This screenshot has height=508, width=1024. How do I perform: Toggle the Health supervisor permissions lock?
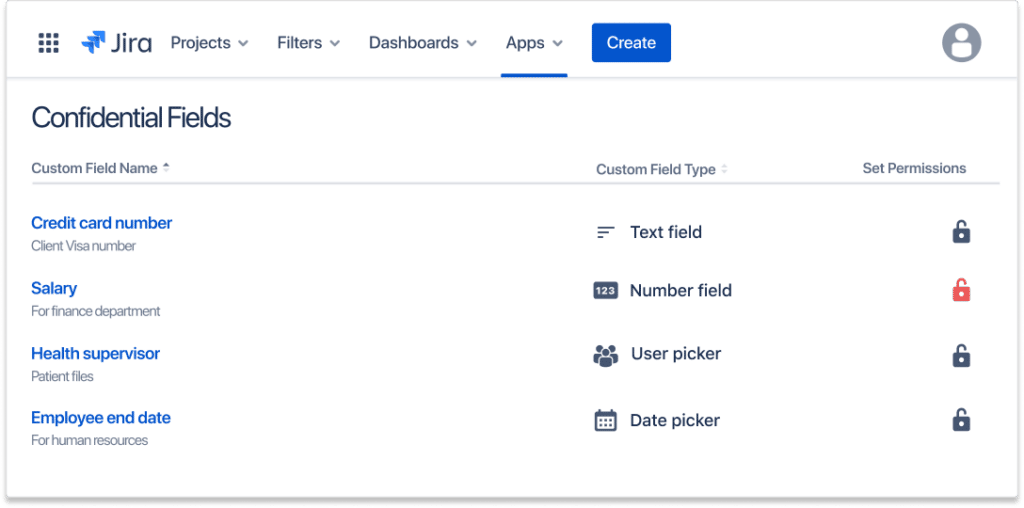click(x=961, y=355)
